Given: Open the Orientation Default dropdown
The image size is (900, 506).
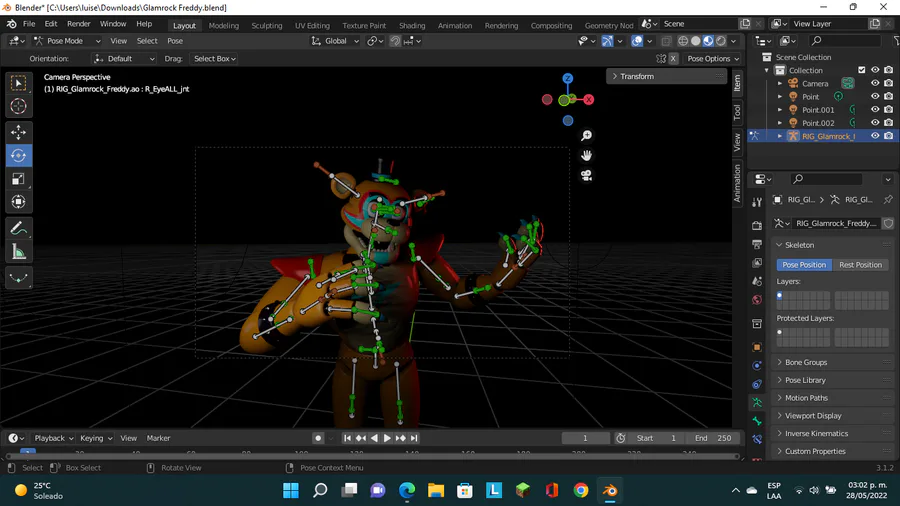Looking at the screenshot, I should [123, 59].
